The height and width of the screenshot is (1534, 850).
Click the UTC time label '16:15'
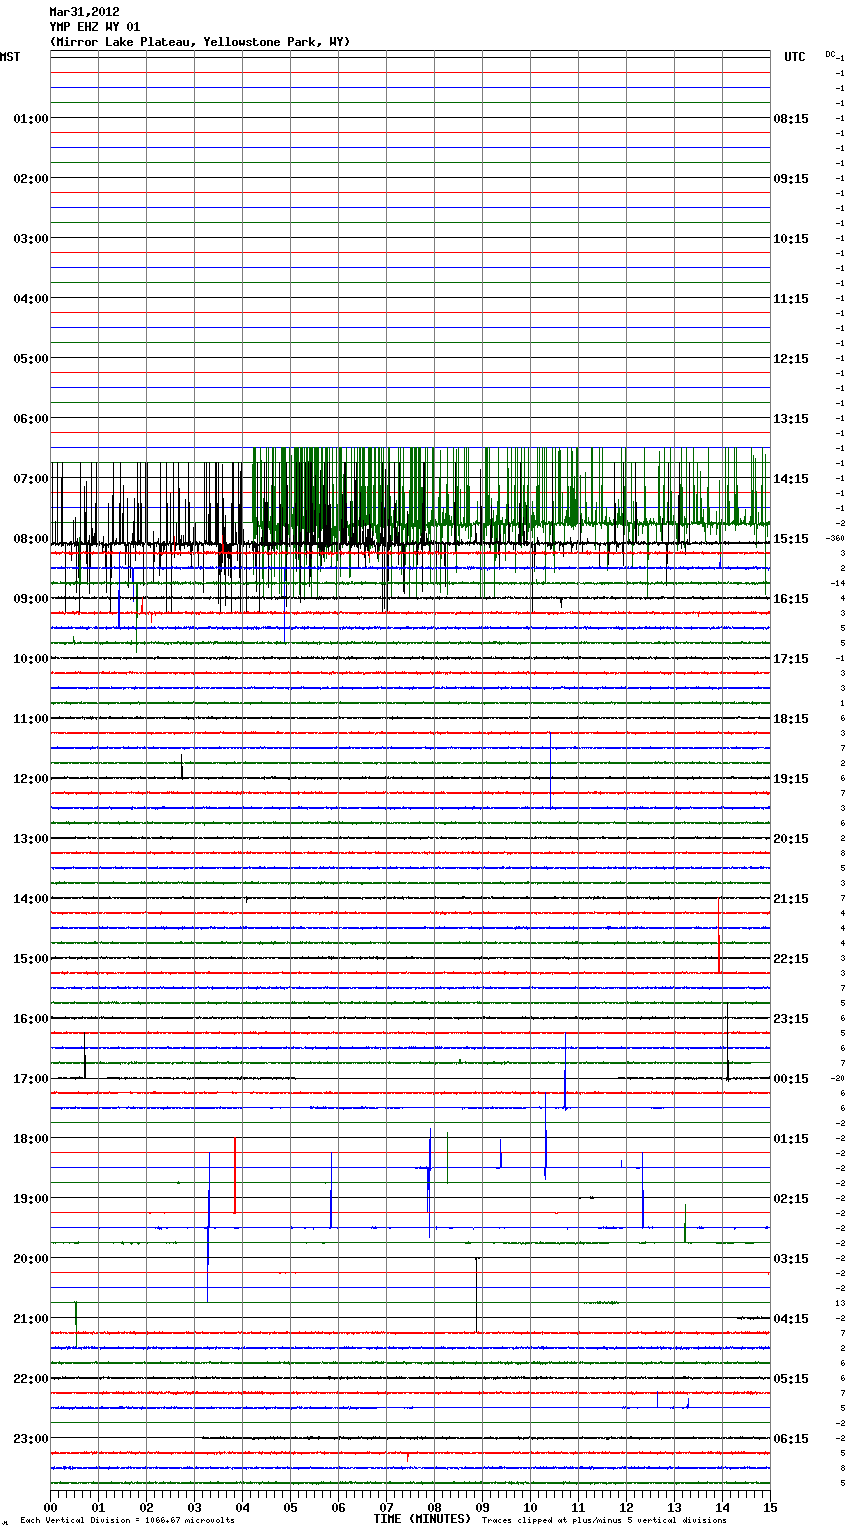tap(791, 599)
